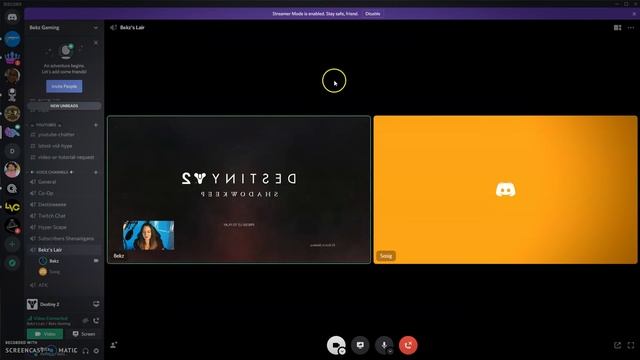Open the blue circle server in sidebar
The height and width of the screenshot is (360, 640).
(x=12, y=39)
